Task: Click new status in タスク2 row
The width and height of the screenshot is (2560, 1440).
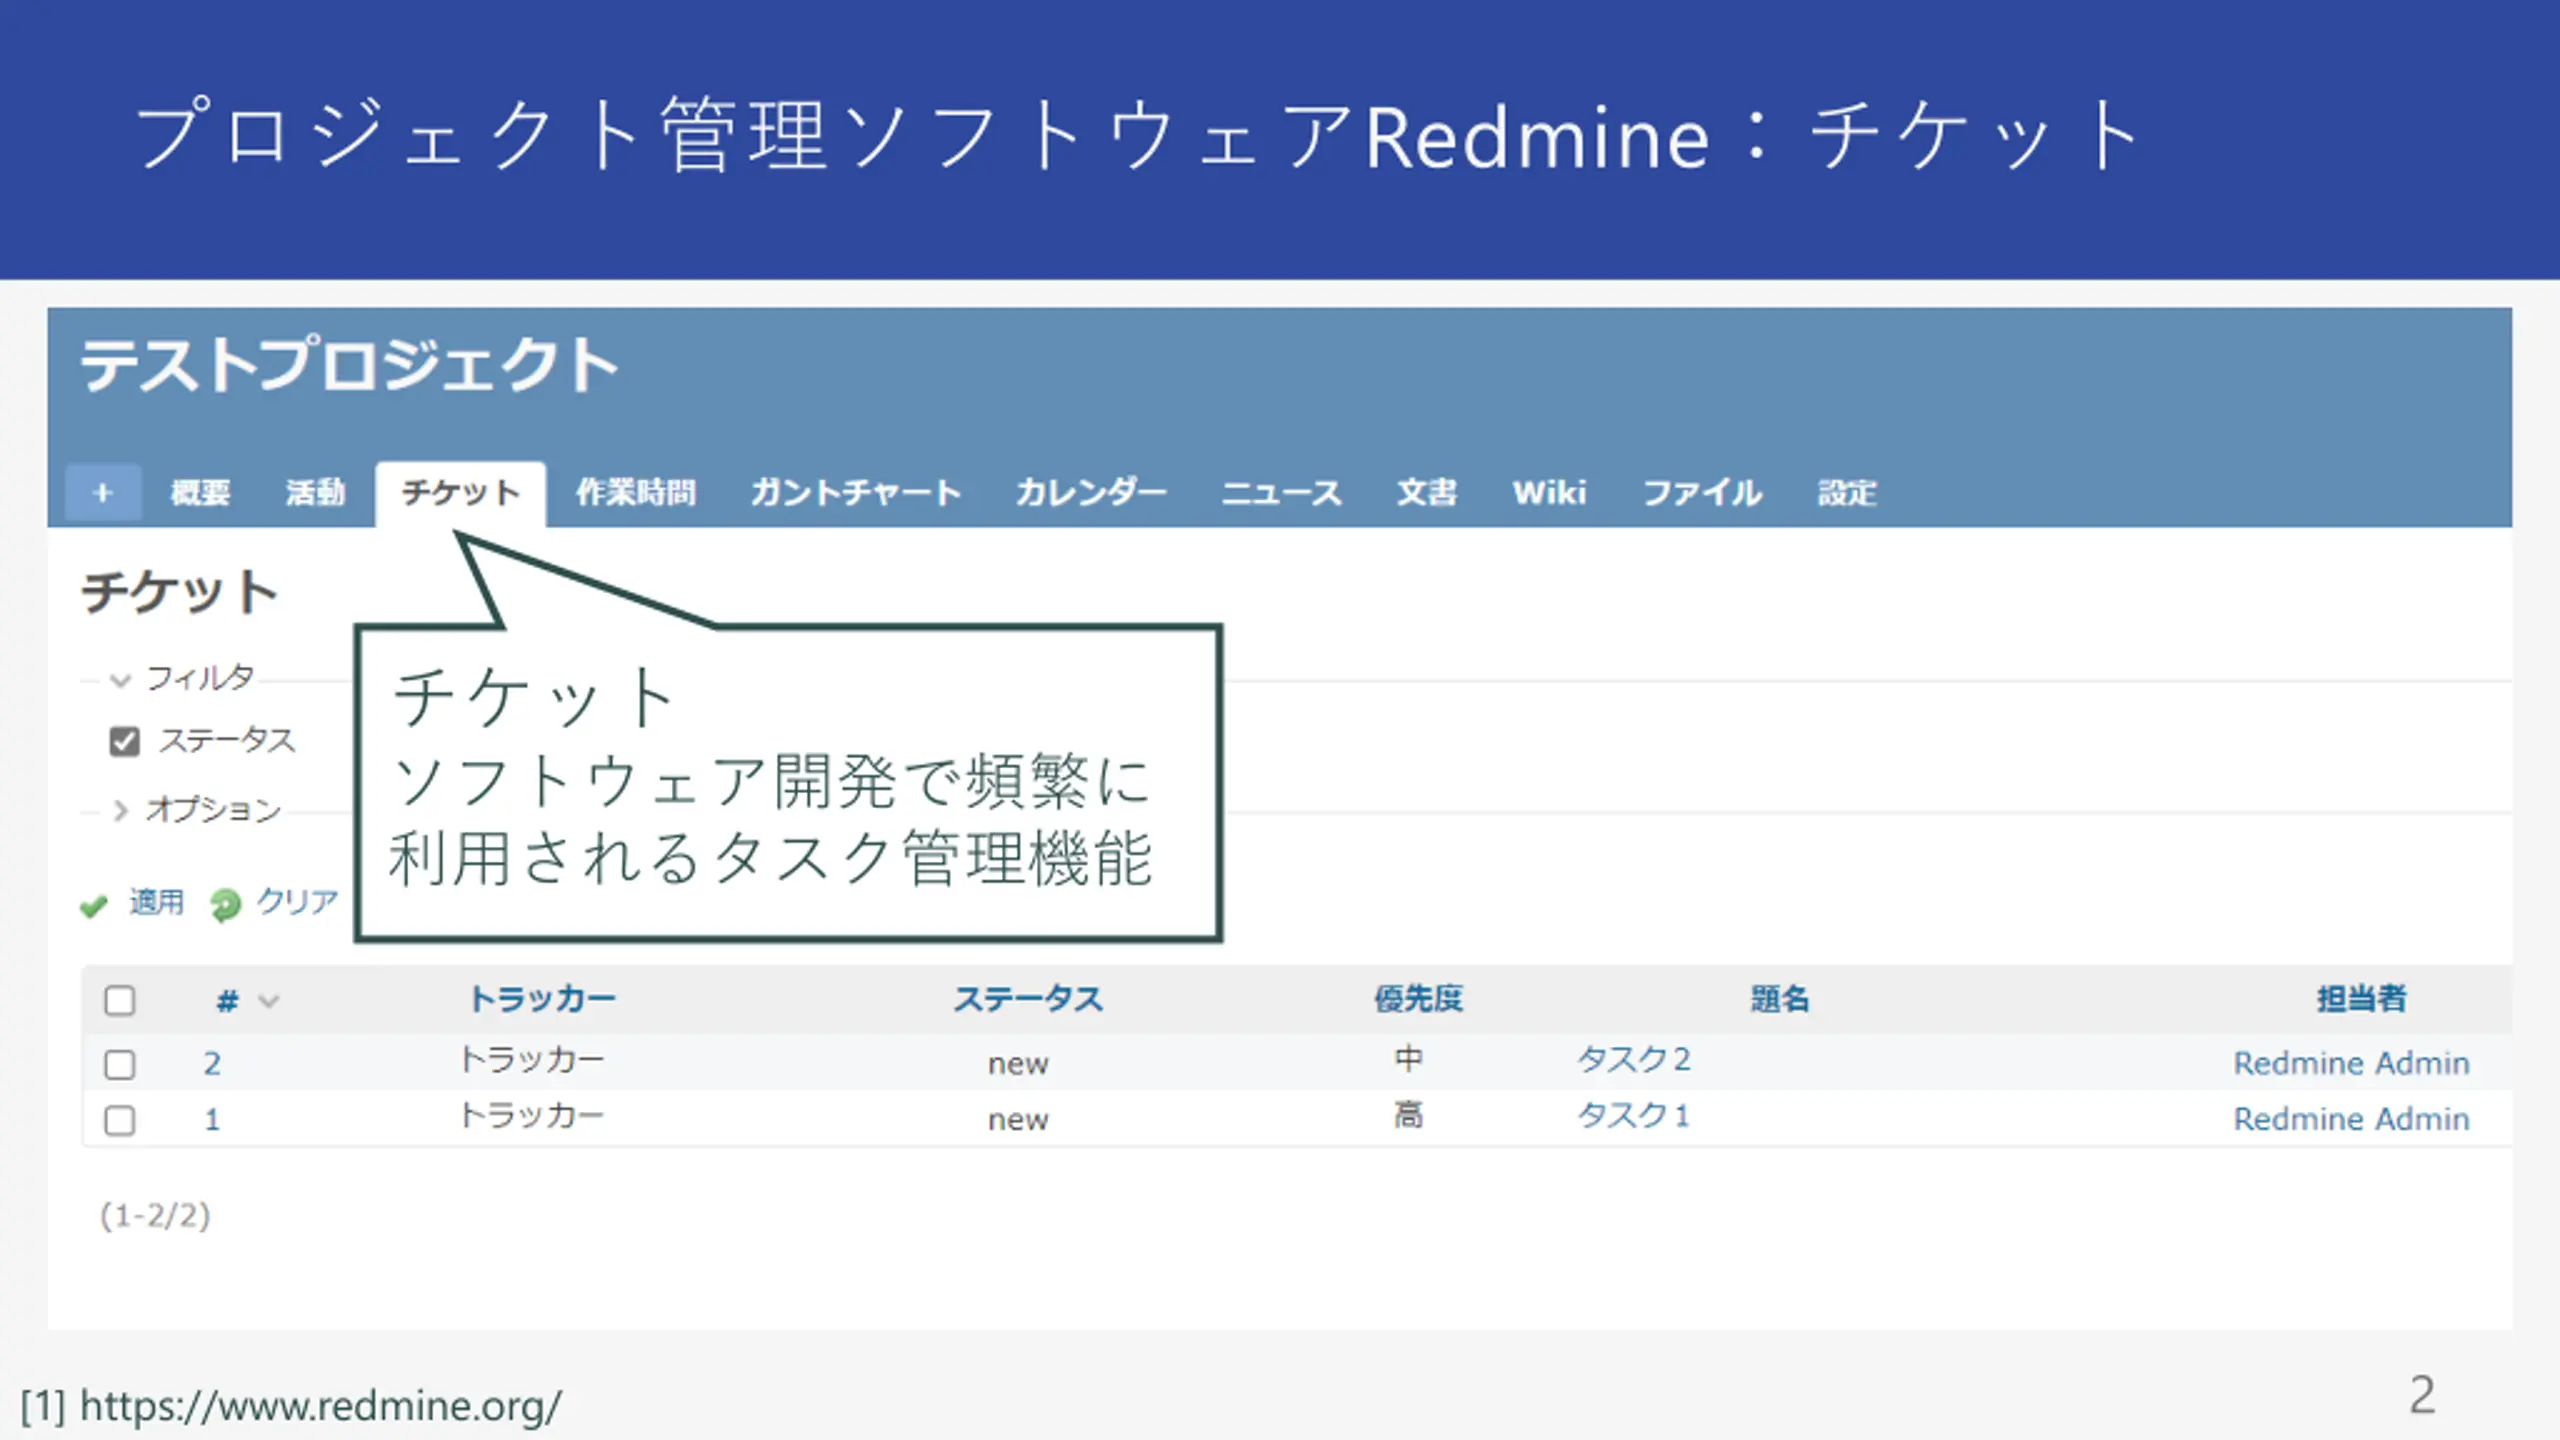Action: coord(1018,1064)
